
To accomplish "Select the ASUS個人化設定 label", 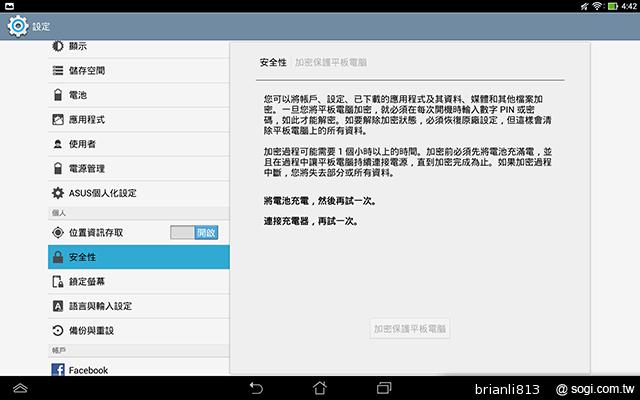I will point(102,193).
